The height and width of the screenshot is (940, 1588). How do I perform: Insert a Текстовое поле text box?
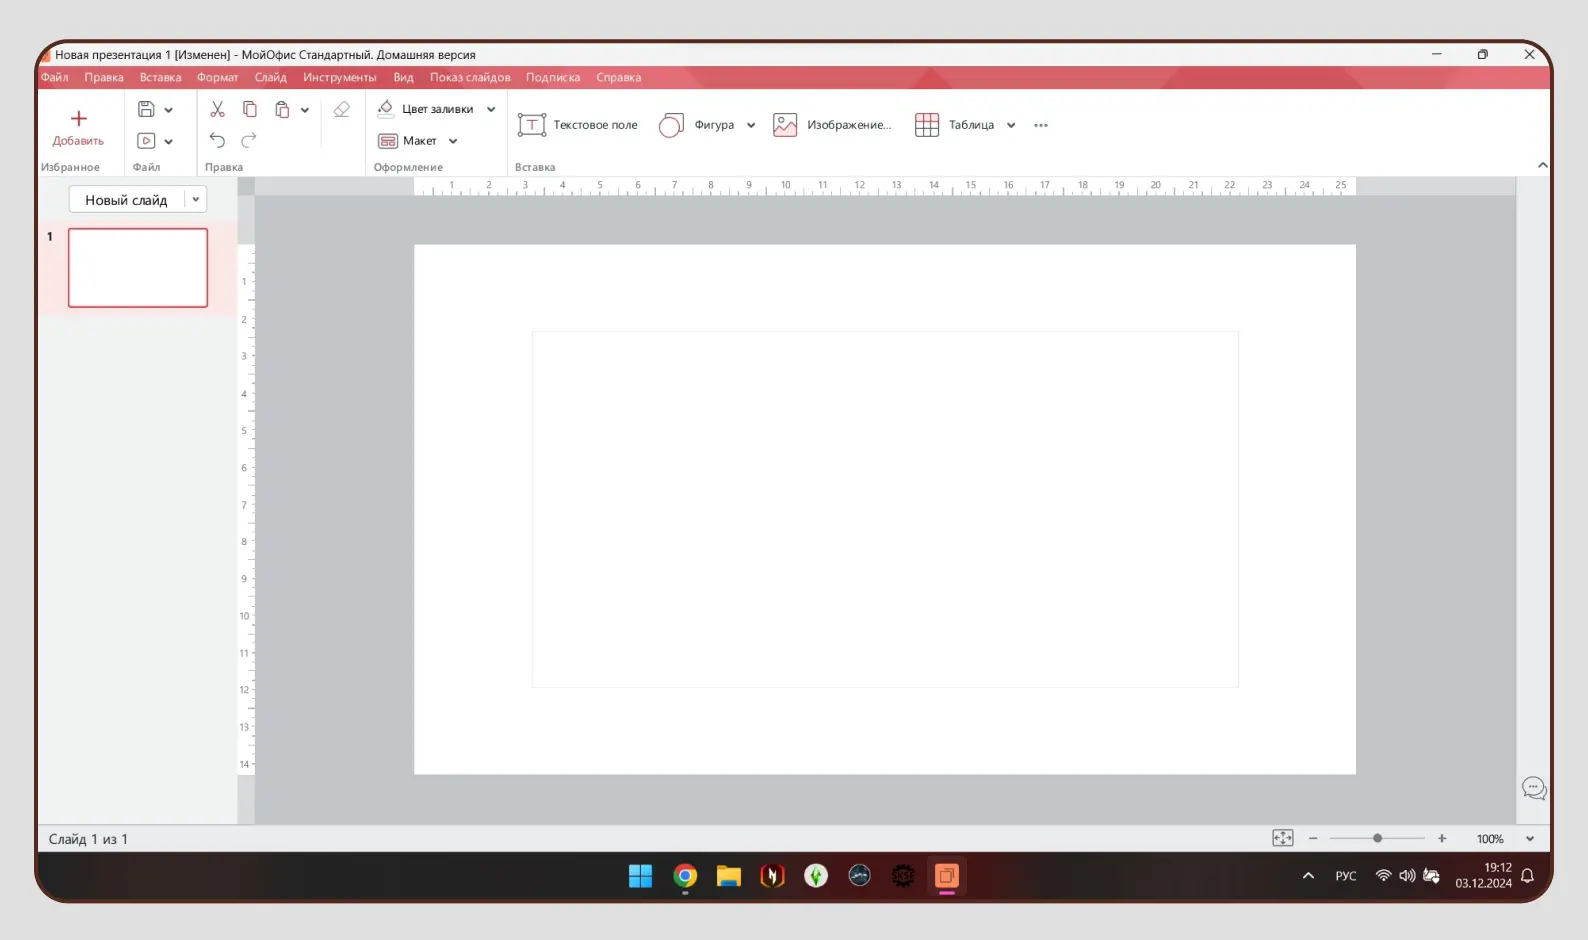[577, 125]
